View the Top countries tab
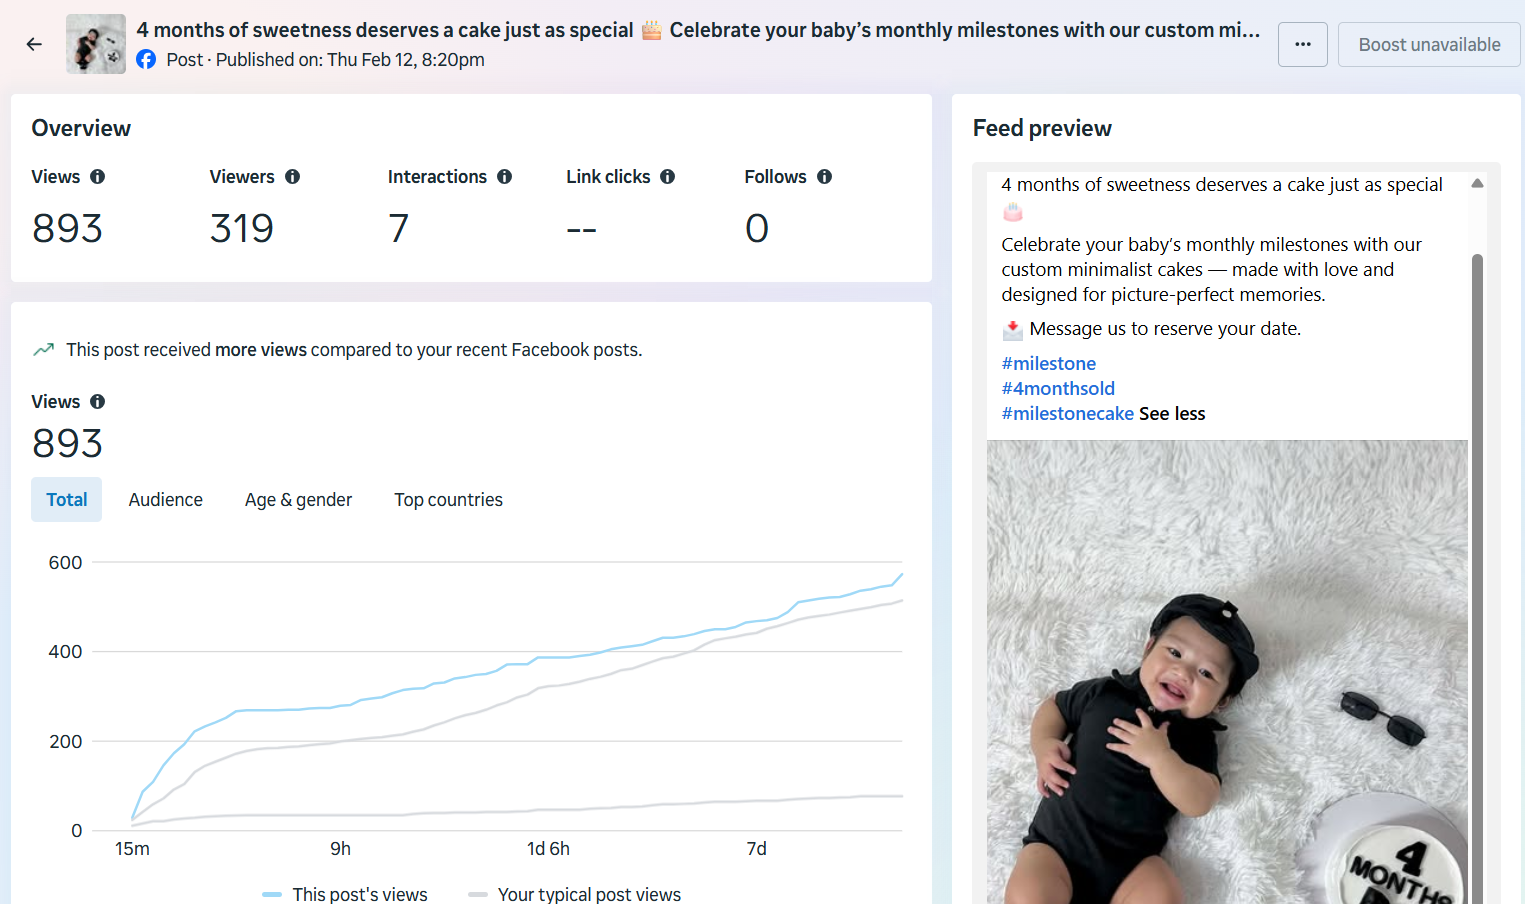The width and height of the screenshot is (1525, 904). [449, 500]
